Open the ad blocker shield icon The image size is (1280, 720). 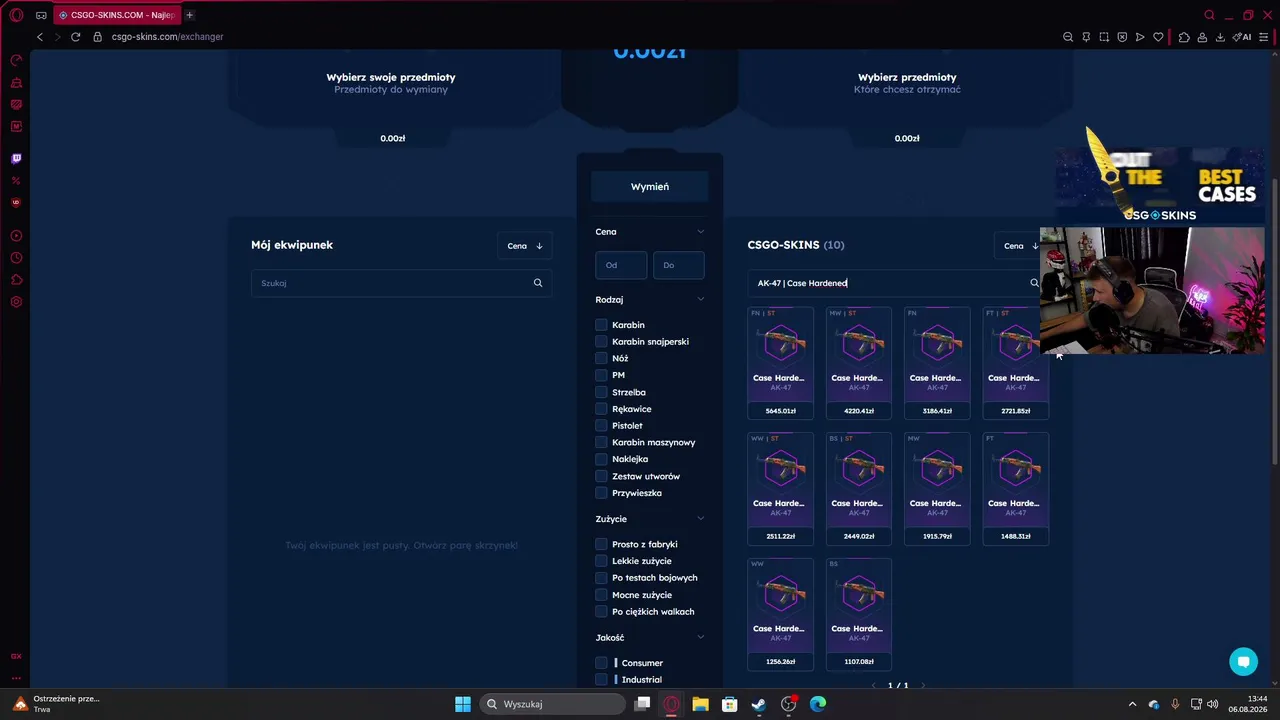click(x=1122, y=37)
